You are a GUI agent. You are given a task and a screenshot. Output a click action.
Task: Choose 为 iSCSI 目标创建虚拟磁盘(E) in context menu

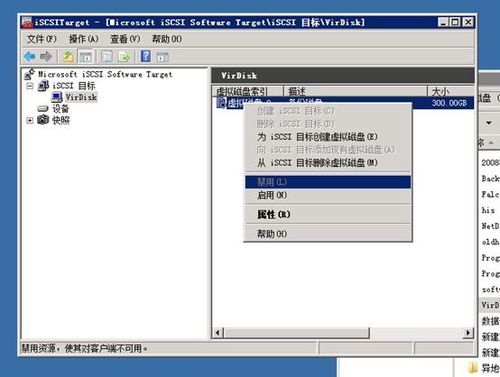[x=328, y=137]
